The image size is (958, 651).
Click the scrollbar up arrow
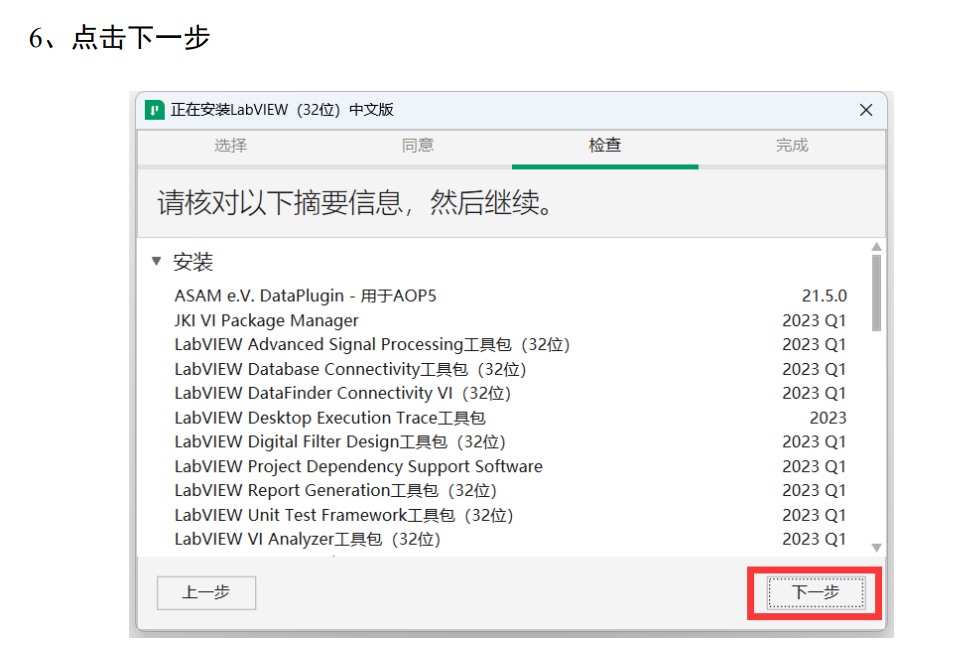tap(877, 247)
